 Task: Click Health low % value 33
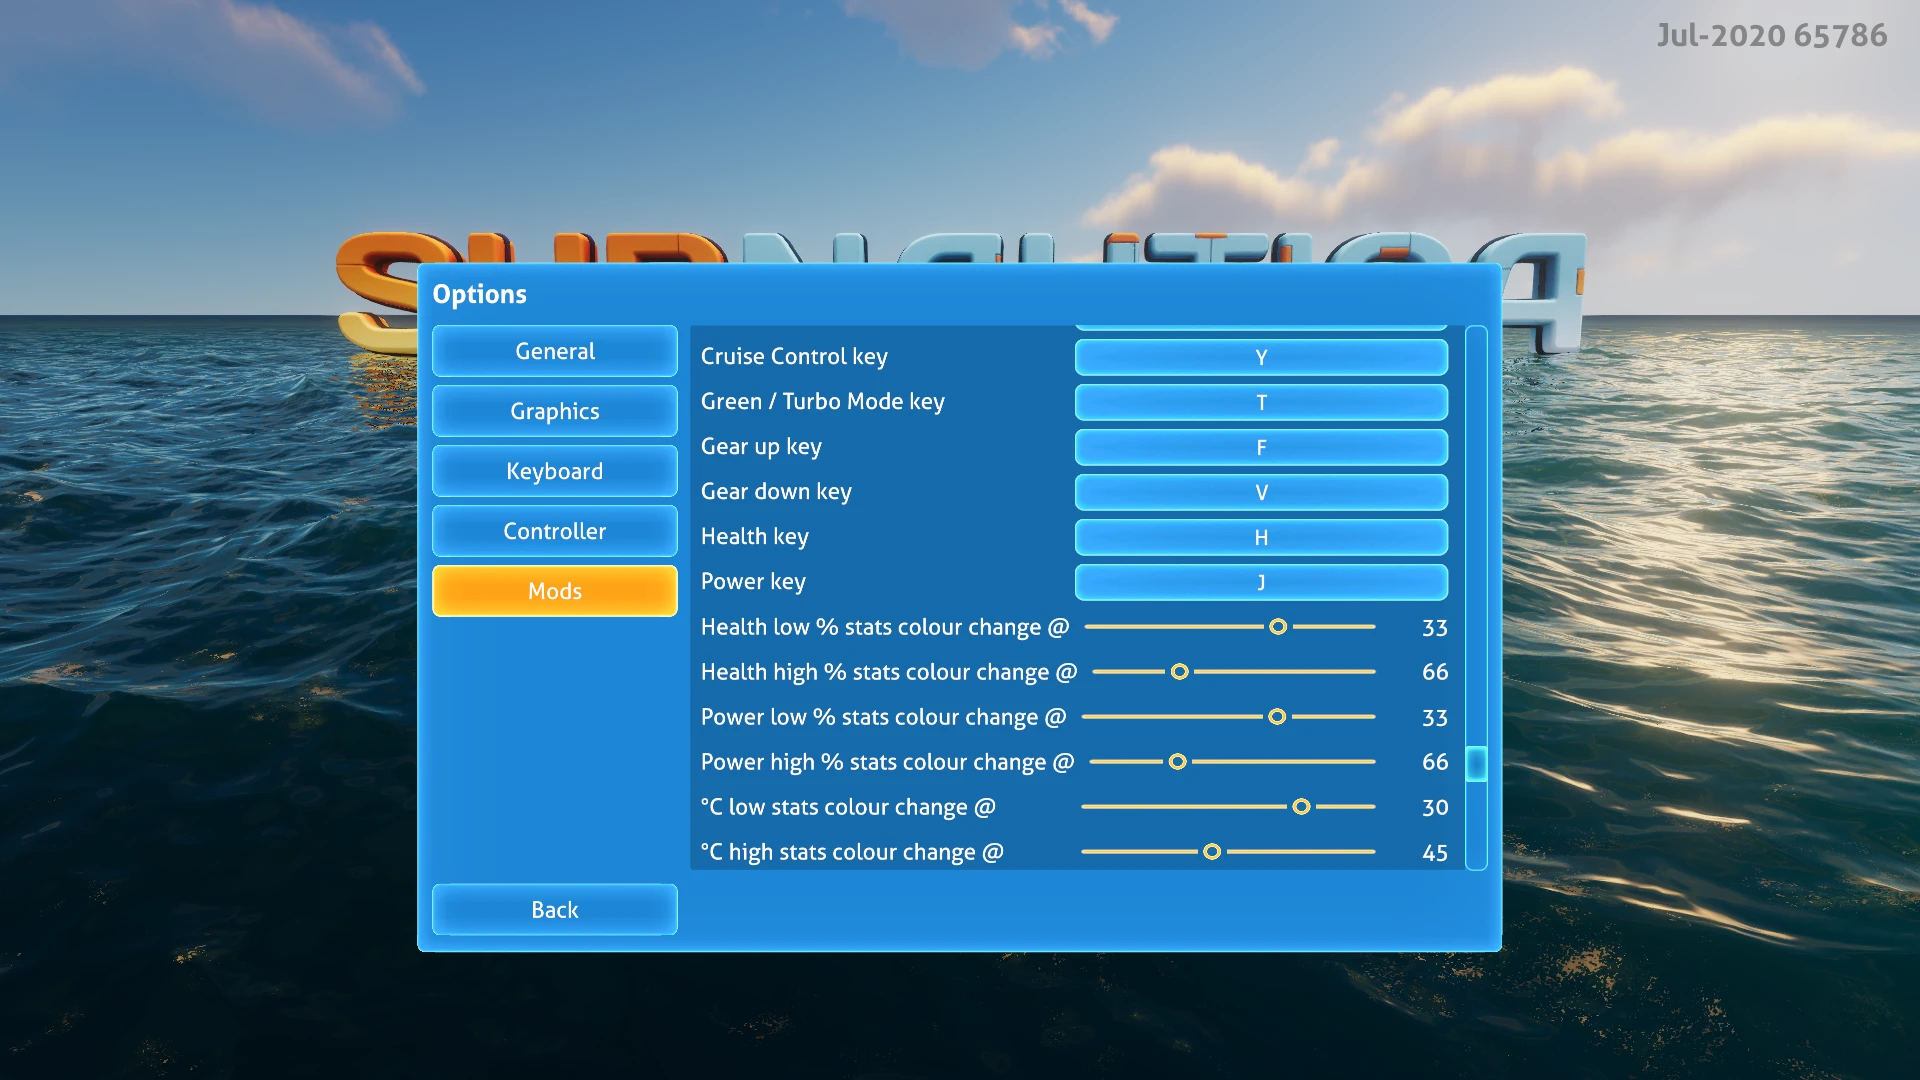tap(1435, 628)
